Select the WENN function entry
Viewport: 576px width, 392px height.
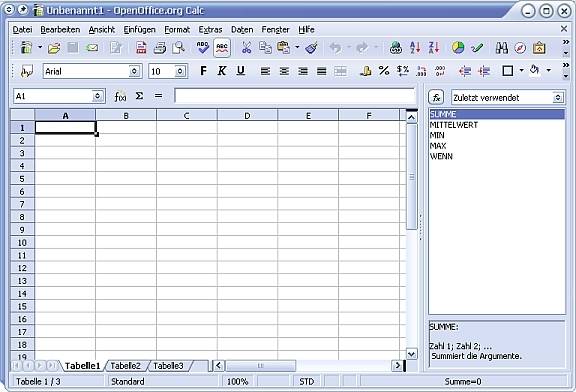441,156
